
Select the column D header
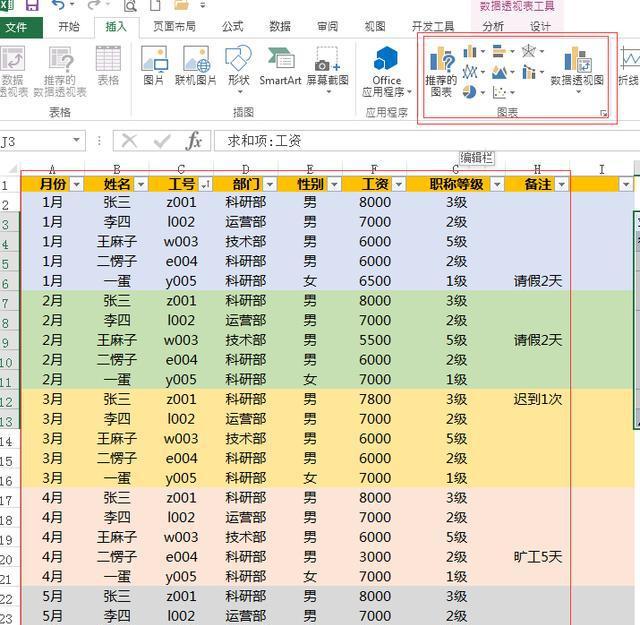[246, 169]
